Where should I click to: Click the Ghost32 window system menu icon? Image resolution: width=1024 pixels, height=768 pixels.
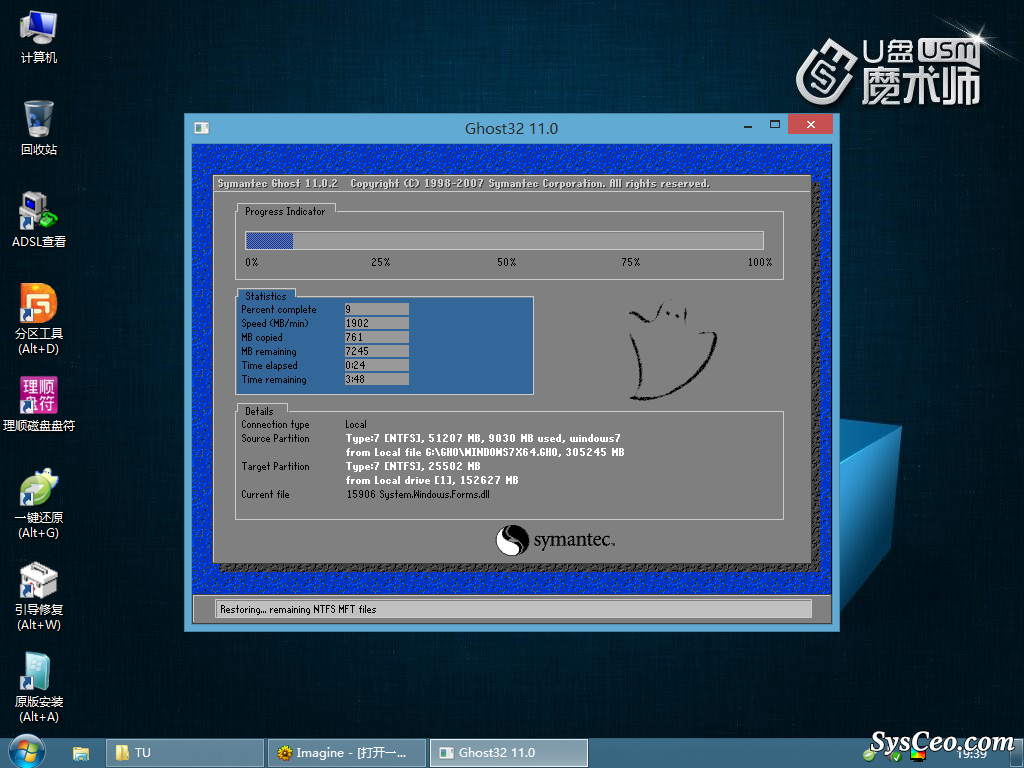(x=201, y=128)
